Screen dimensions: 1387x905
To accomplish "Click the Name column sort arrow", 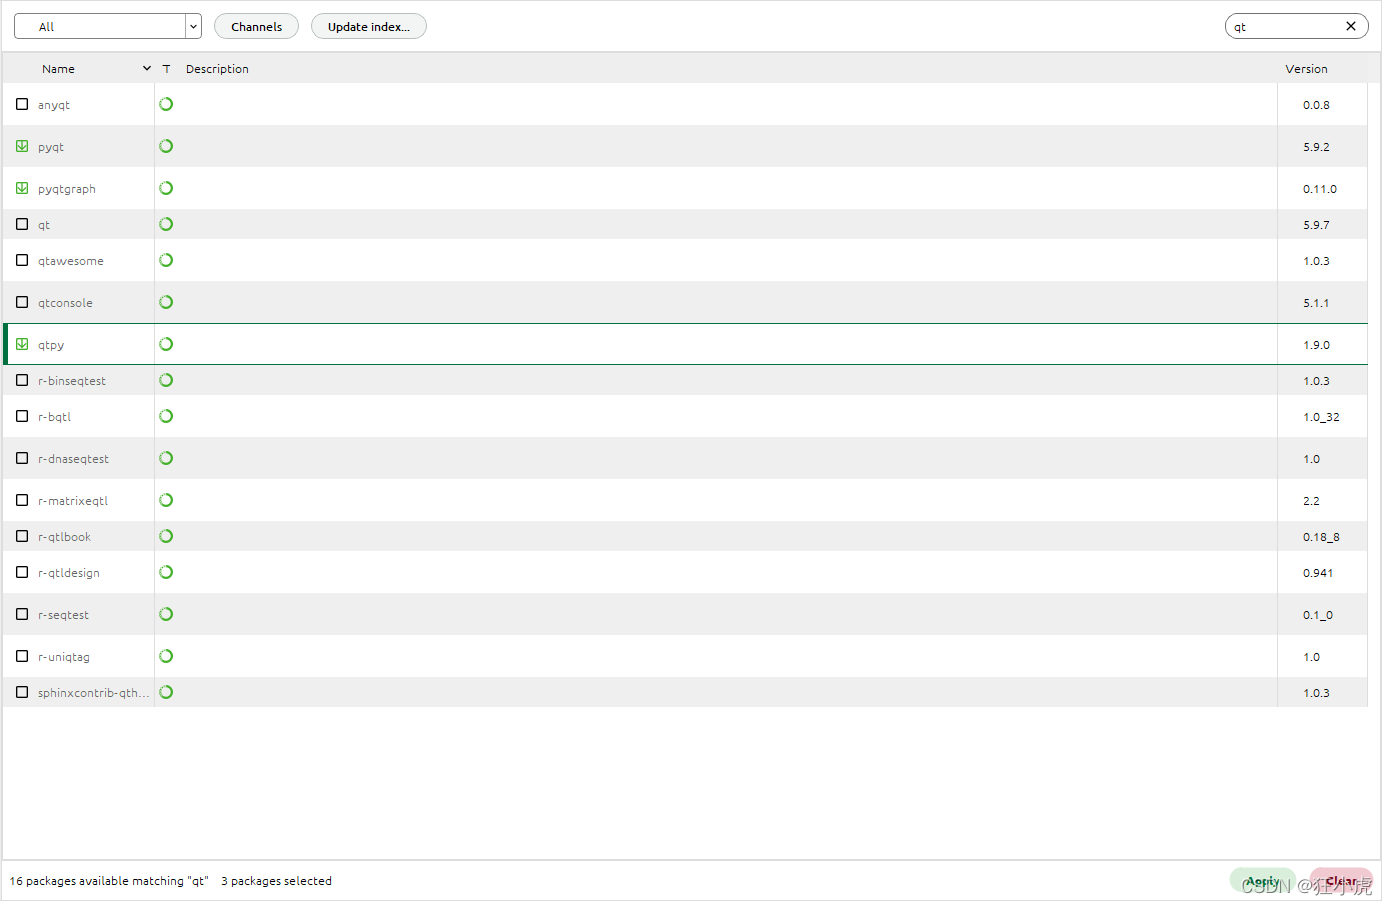I will [x=147, y=69].
